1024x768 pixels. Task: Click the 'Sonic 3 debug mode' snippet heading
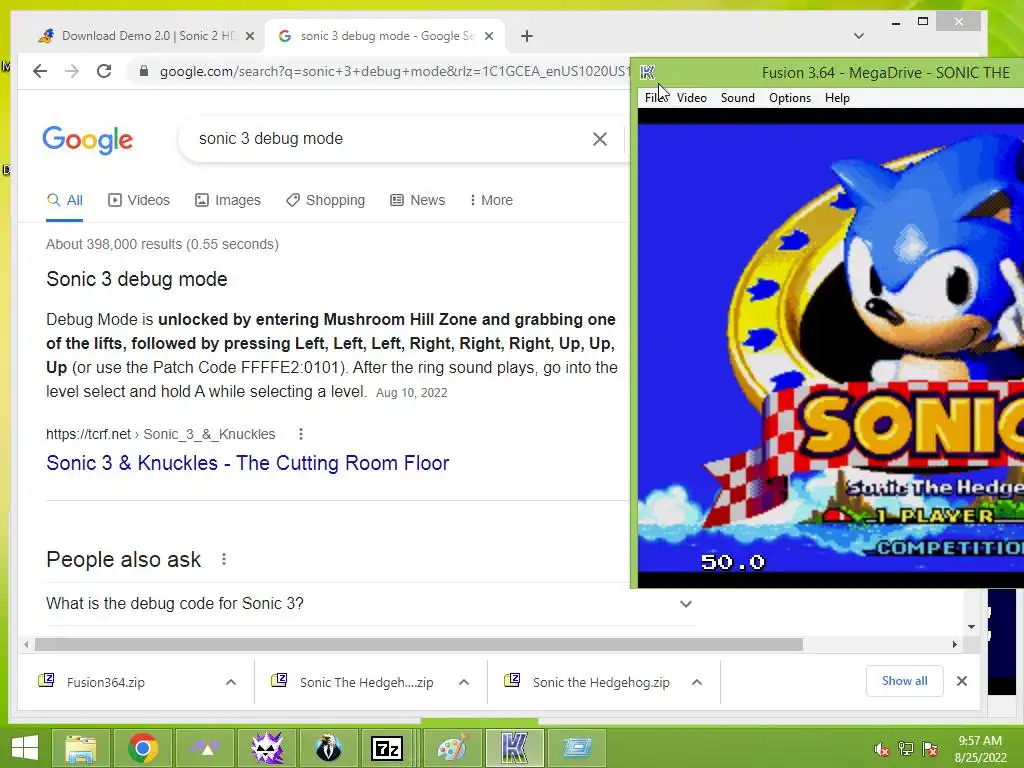(x=136, y=280)
